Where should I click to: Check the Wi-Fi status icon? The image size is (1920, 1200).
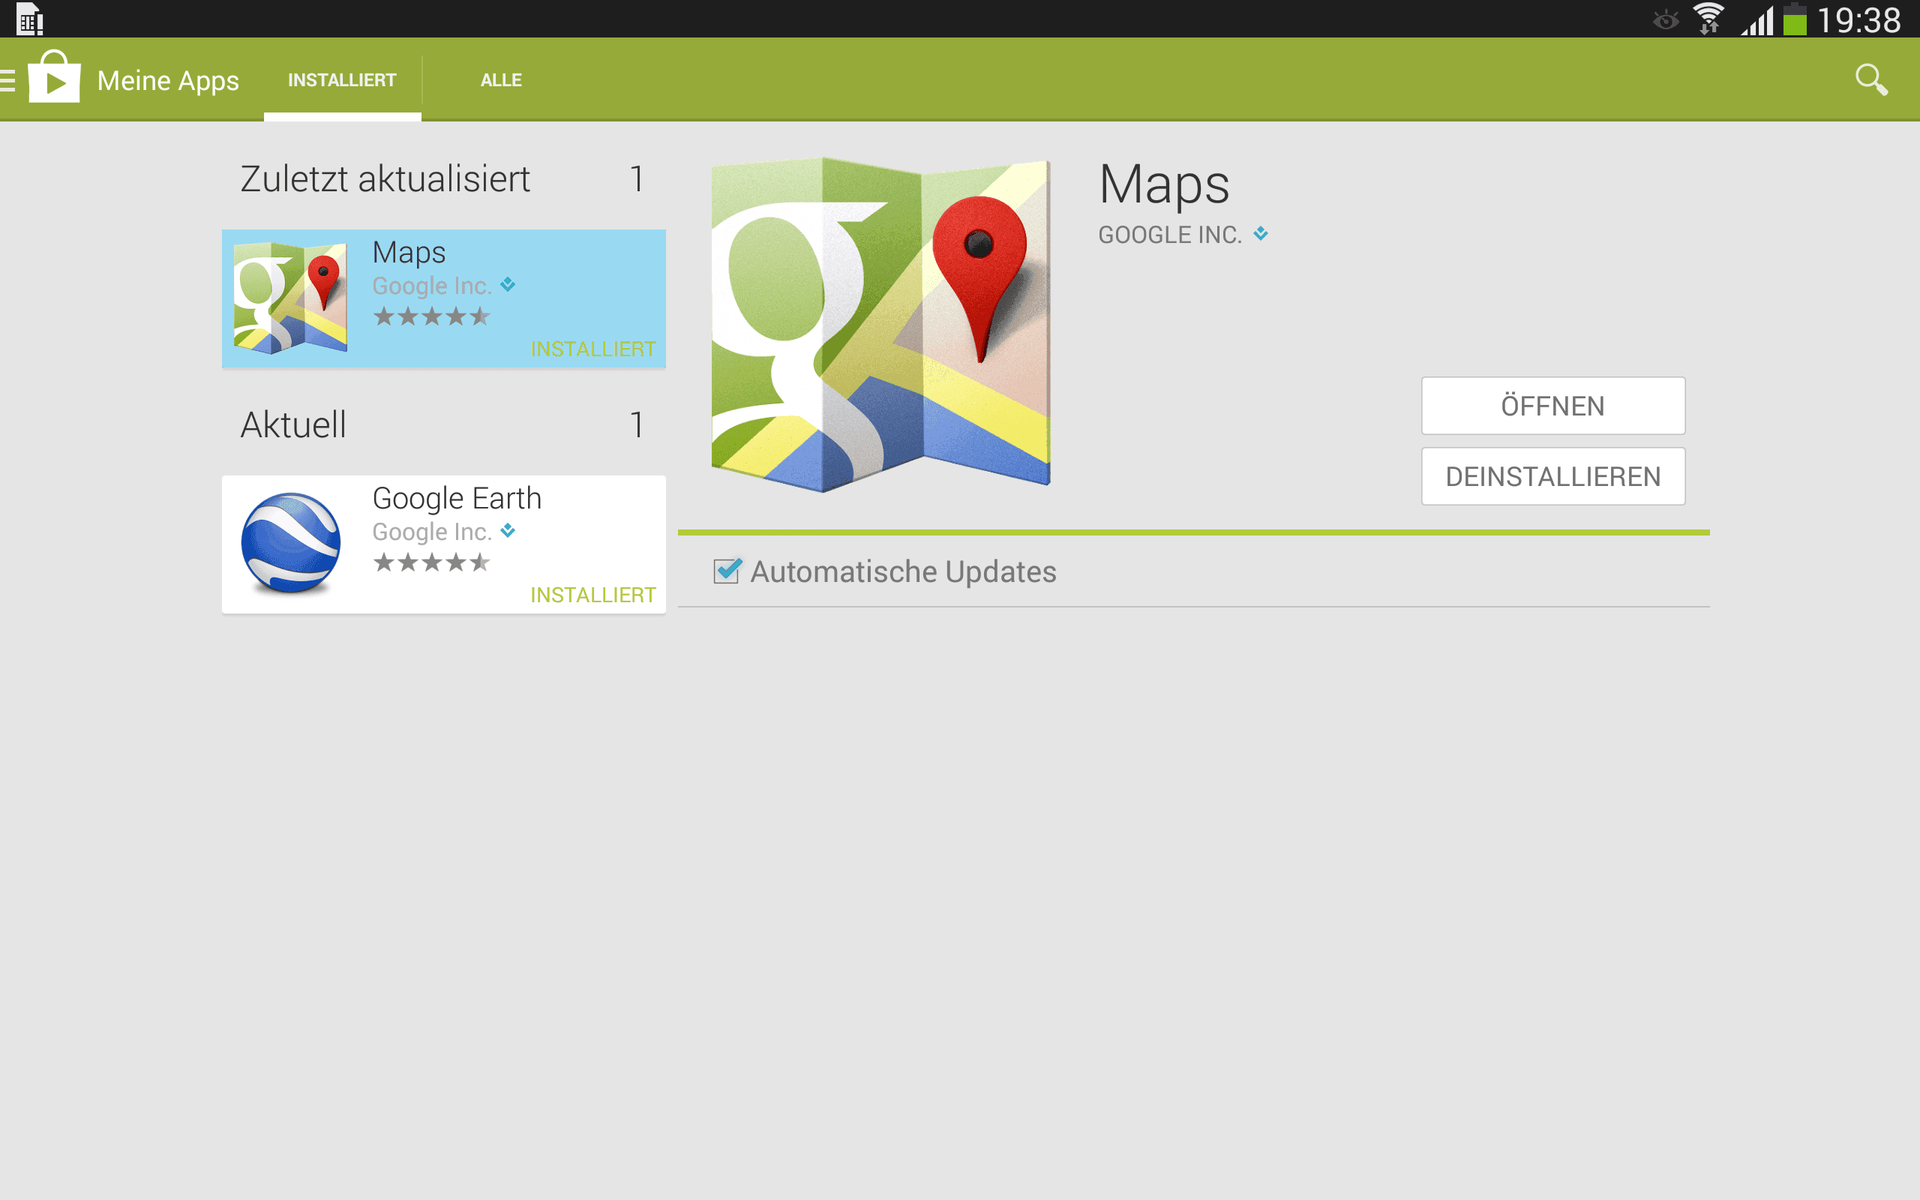coord(1708,19)
